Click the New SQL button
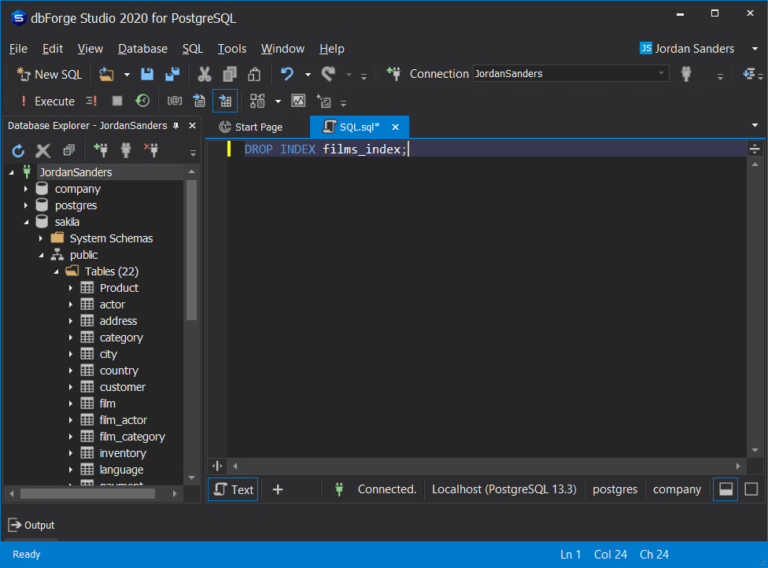The height and width of the screenshot is (568, 768). pyautogui.click(x=50, y=74)
